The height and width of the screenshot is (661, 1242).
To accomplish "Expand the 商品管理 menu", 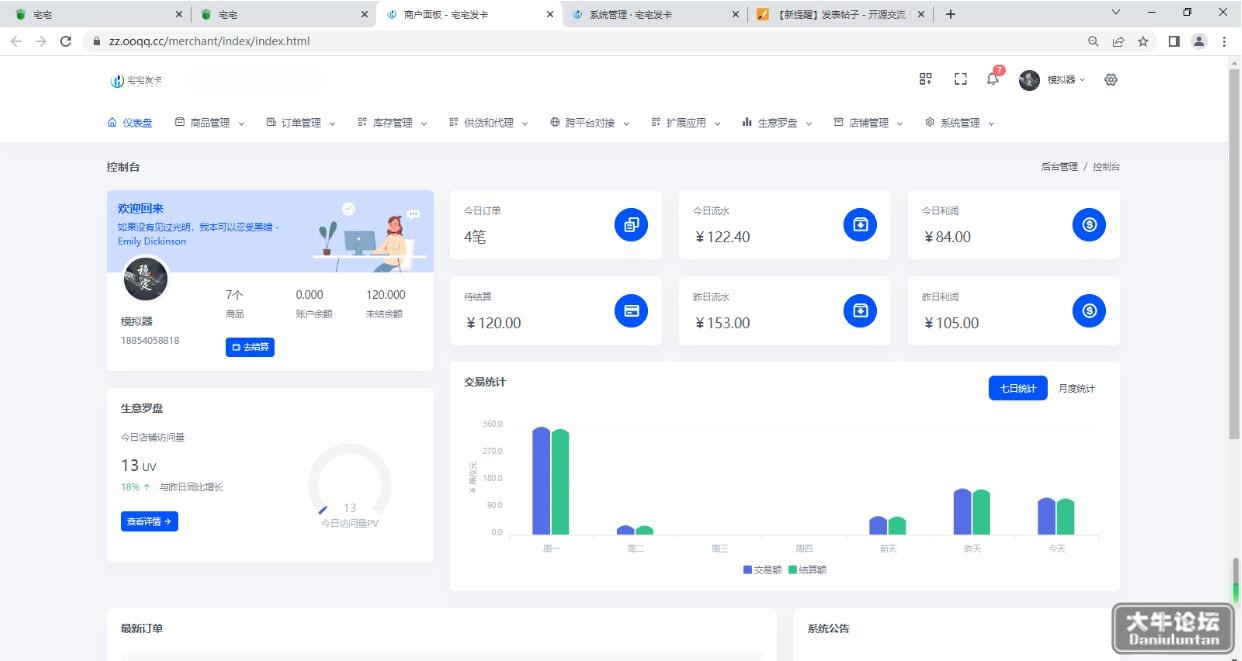I will click(210, 123).
